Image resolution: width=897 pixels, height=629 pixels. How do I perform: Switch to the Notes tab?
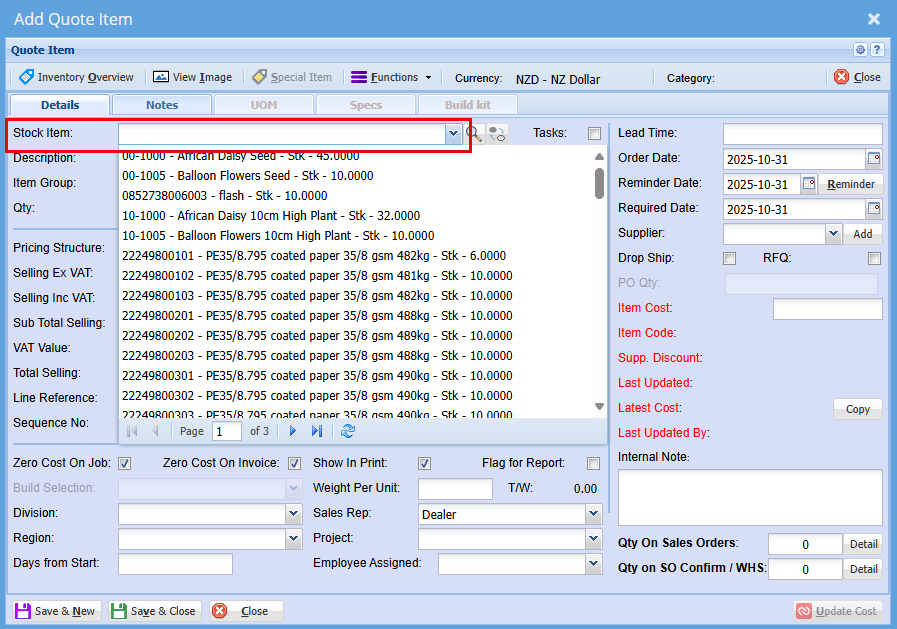(x=162, y=105)
